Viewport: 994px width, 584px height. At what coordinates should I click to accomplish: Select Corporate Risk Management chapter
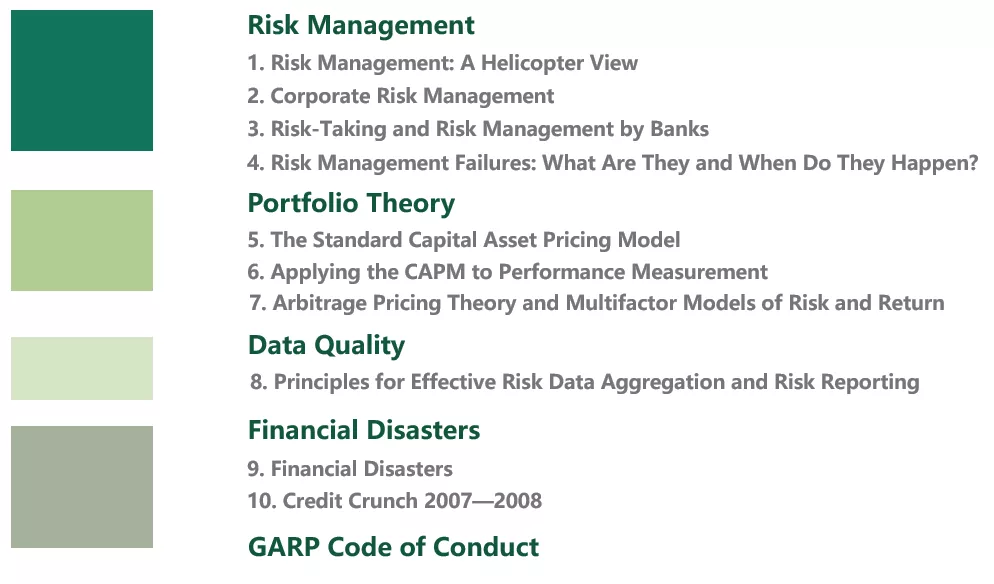pyautogui.click(x=401, y=96)
